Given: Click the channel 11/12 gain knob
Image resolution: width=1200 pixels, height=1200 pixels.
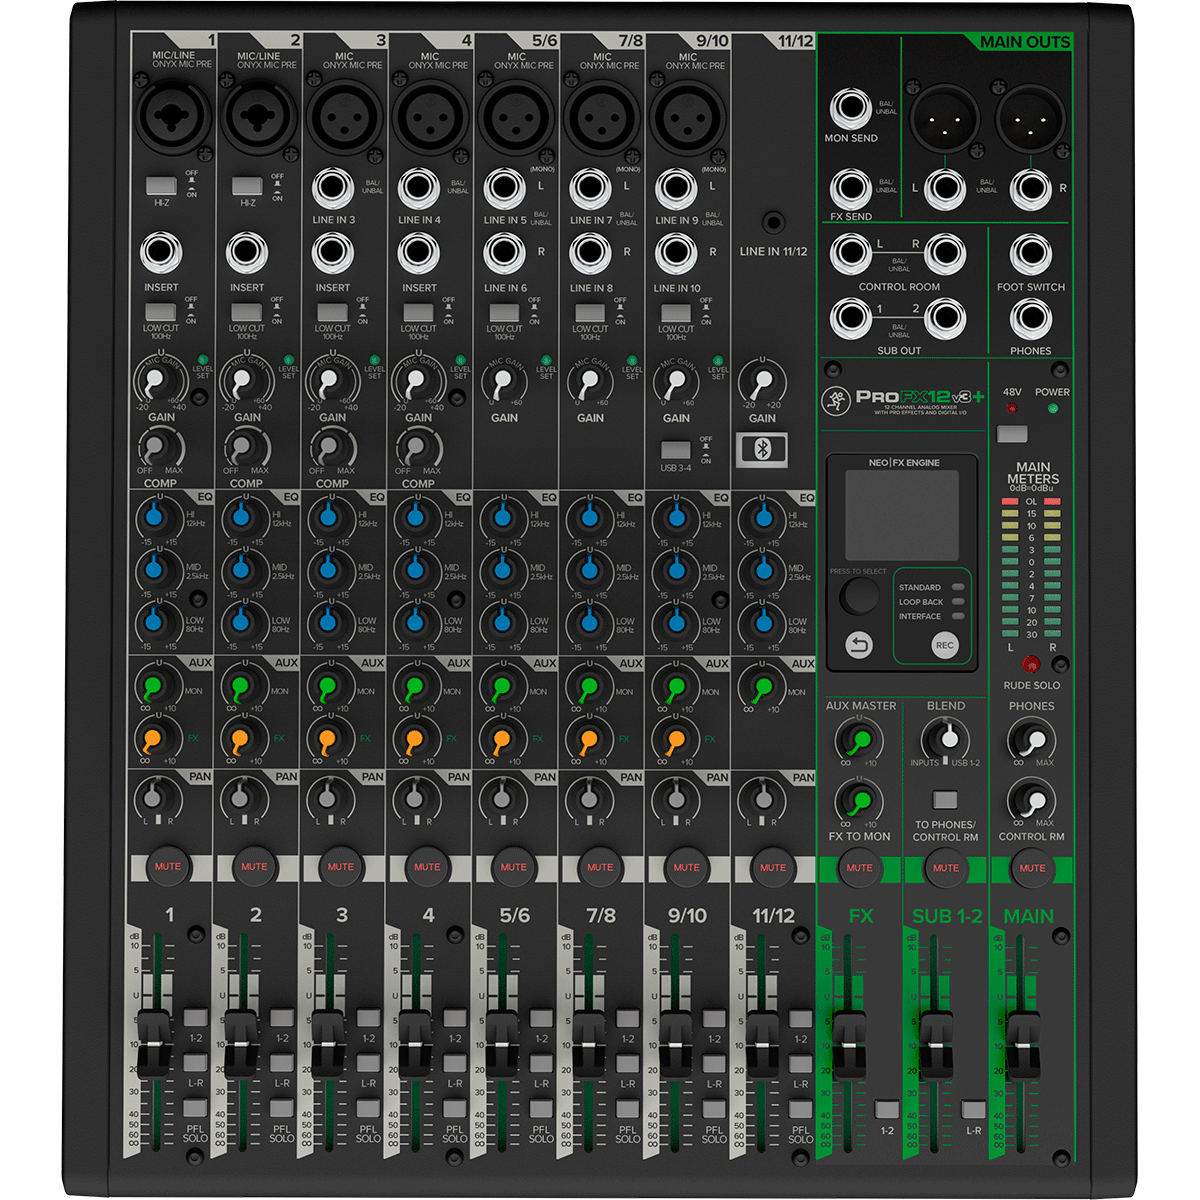Looking at the screenshot, I should [762, 383].
